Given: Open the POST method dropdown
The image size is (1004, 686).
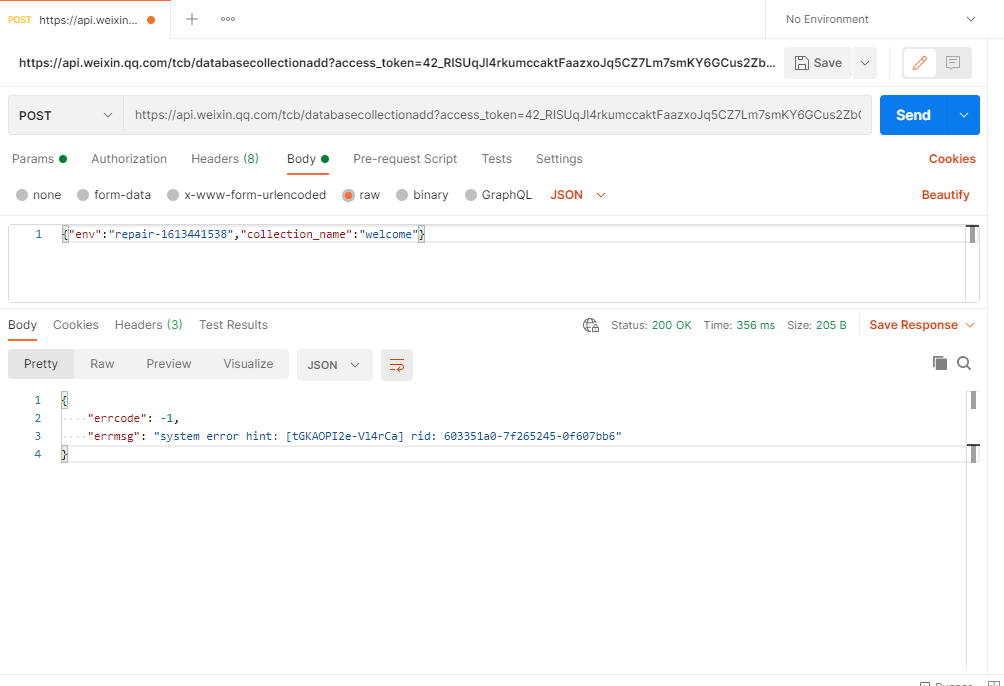Looking at the screenshot, I should (x=66, y=115).
